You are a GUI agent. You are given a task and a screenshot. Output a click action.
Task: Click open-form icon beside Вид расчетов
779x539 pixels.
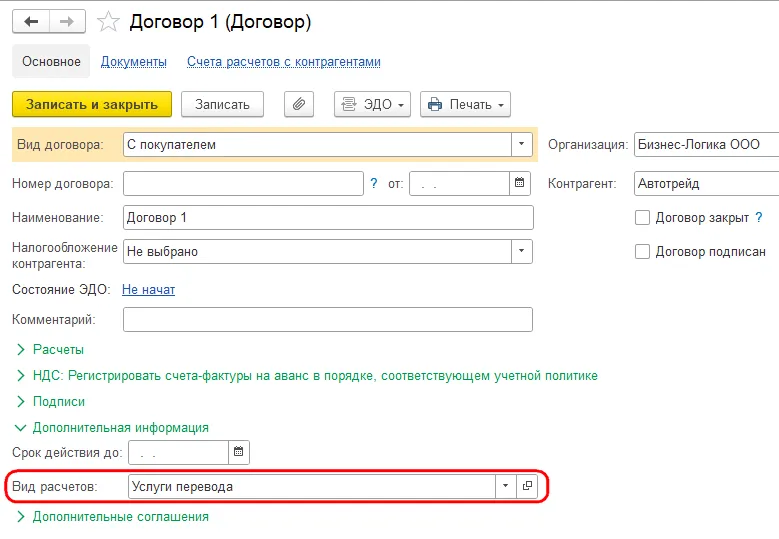tap(528, 486)
